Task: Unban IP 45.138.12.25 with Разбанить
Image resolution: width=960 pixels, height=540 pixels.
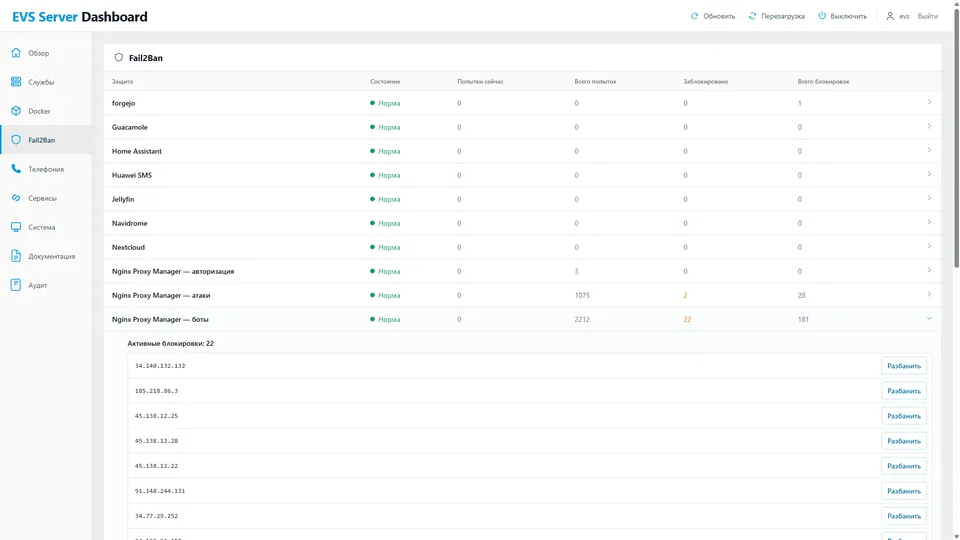Action: (x=904, y=416)
